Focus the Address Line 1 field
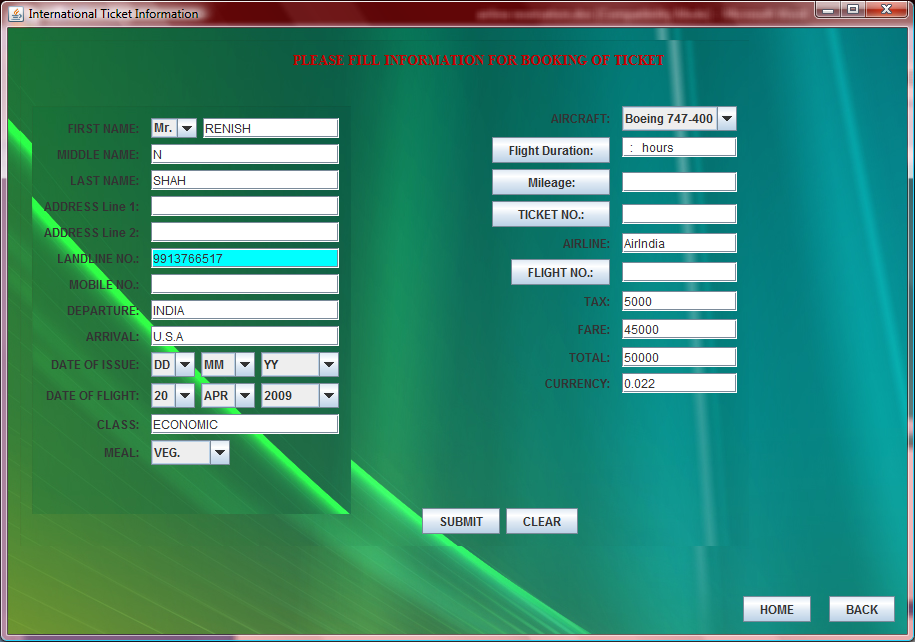This screenshot has width=915, height=642. point(245,206)
